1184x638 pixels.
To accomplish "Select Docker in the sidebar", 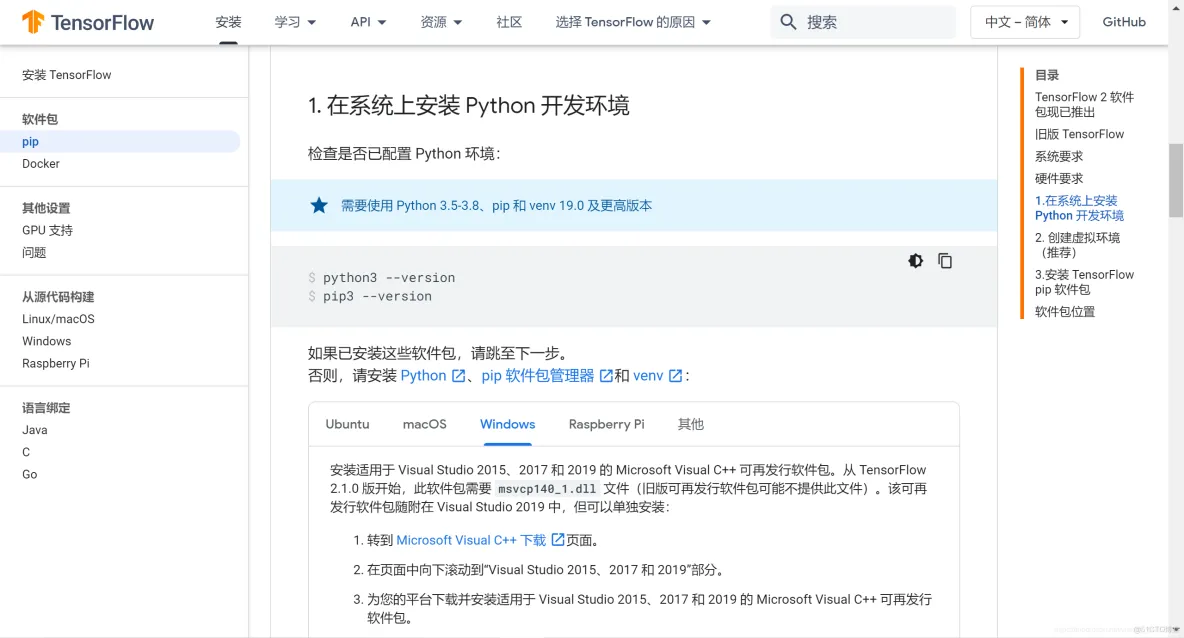I will [41, 164].
